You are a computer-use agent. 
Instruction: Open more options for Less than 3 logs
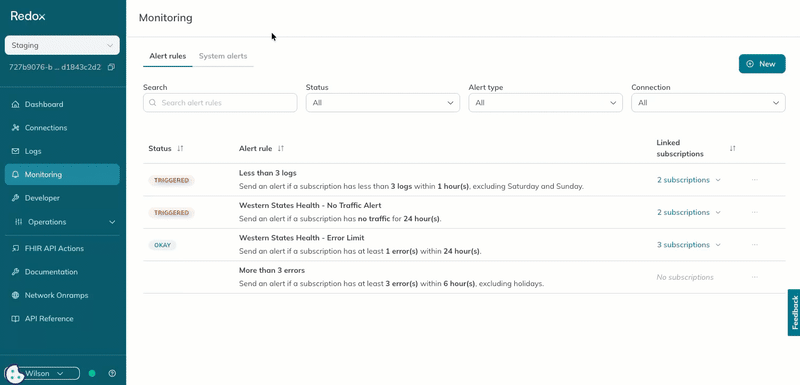coord(755,179)
